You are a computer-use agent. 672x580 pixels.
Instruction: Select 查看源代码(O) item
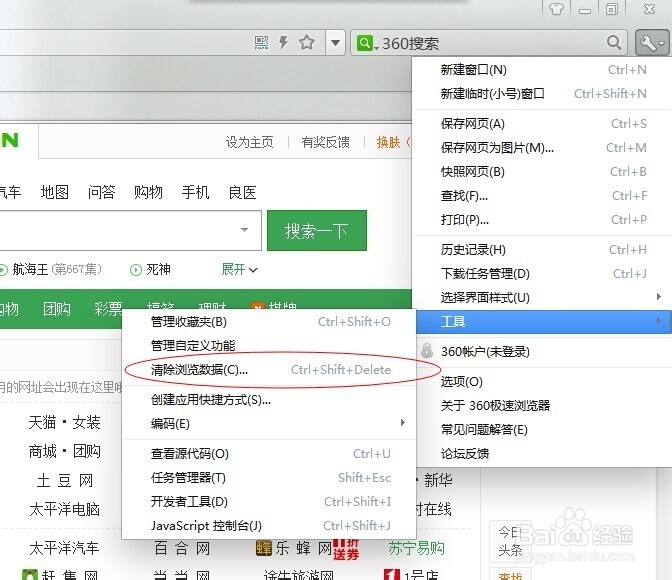tap(270, 454)
